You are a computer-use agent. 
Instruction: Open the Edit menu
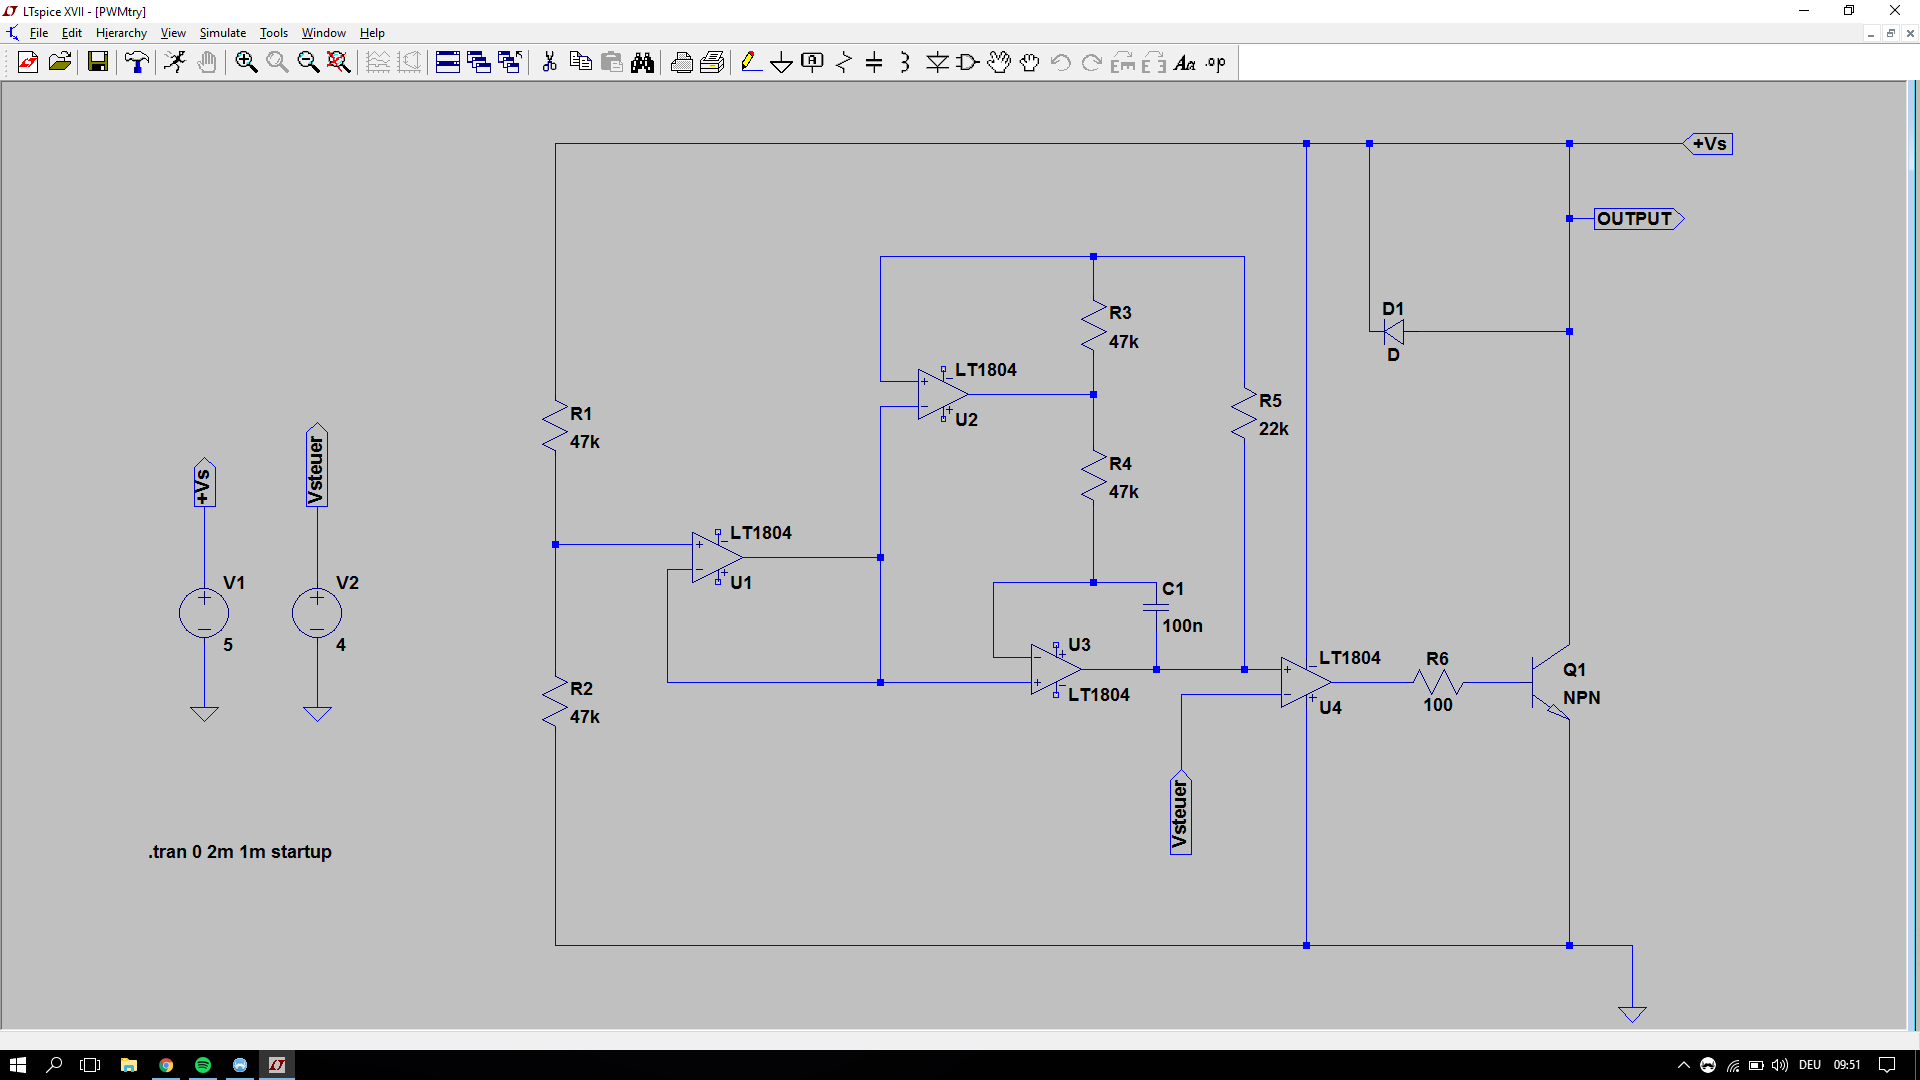[x=72, y=33]
